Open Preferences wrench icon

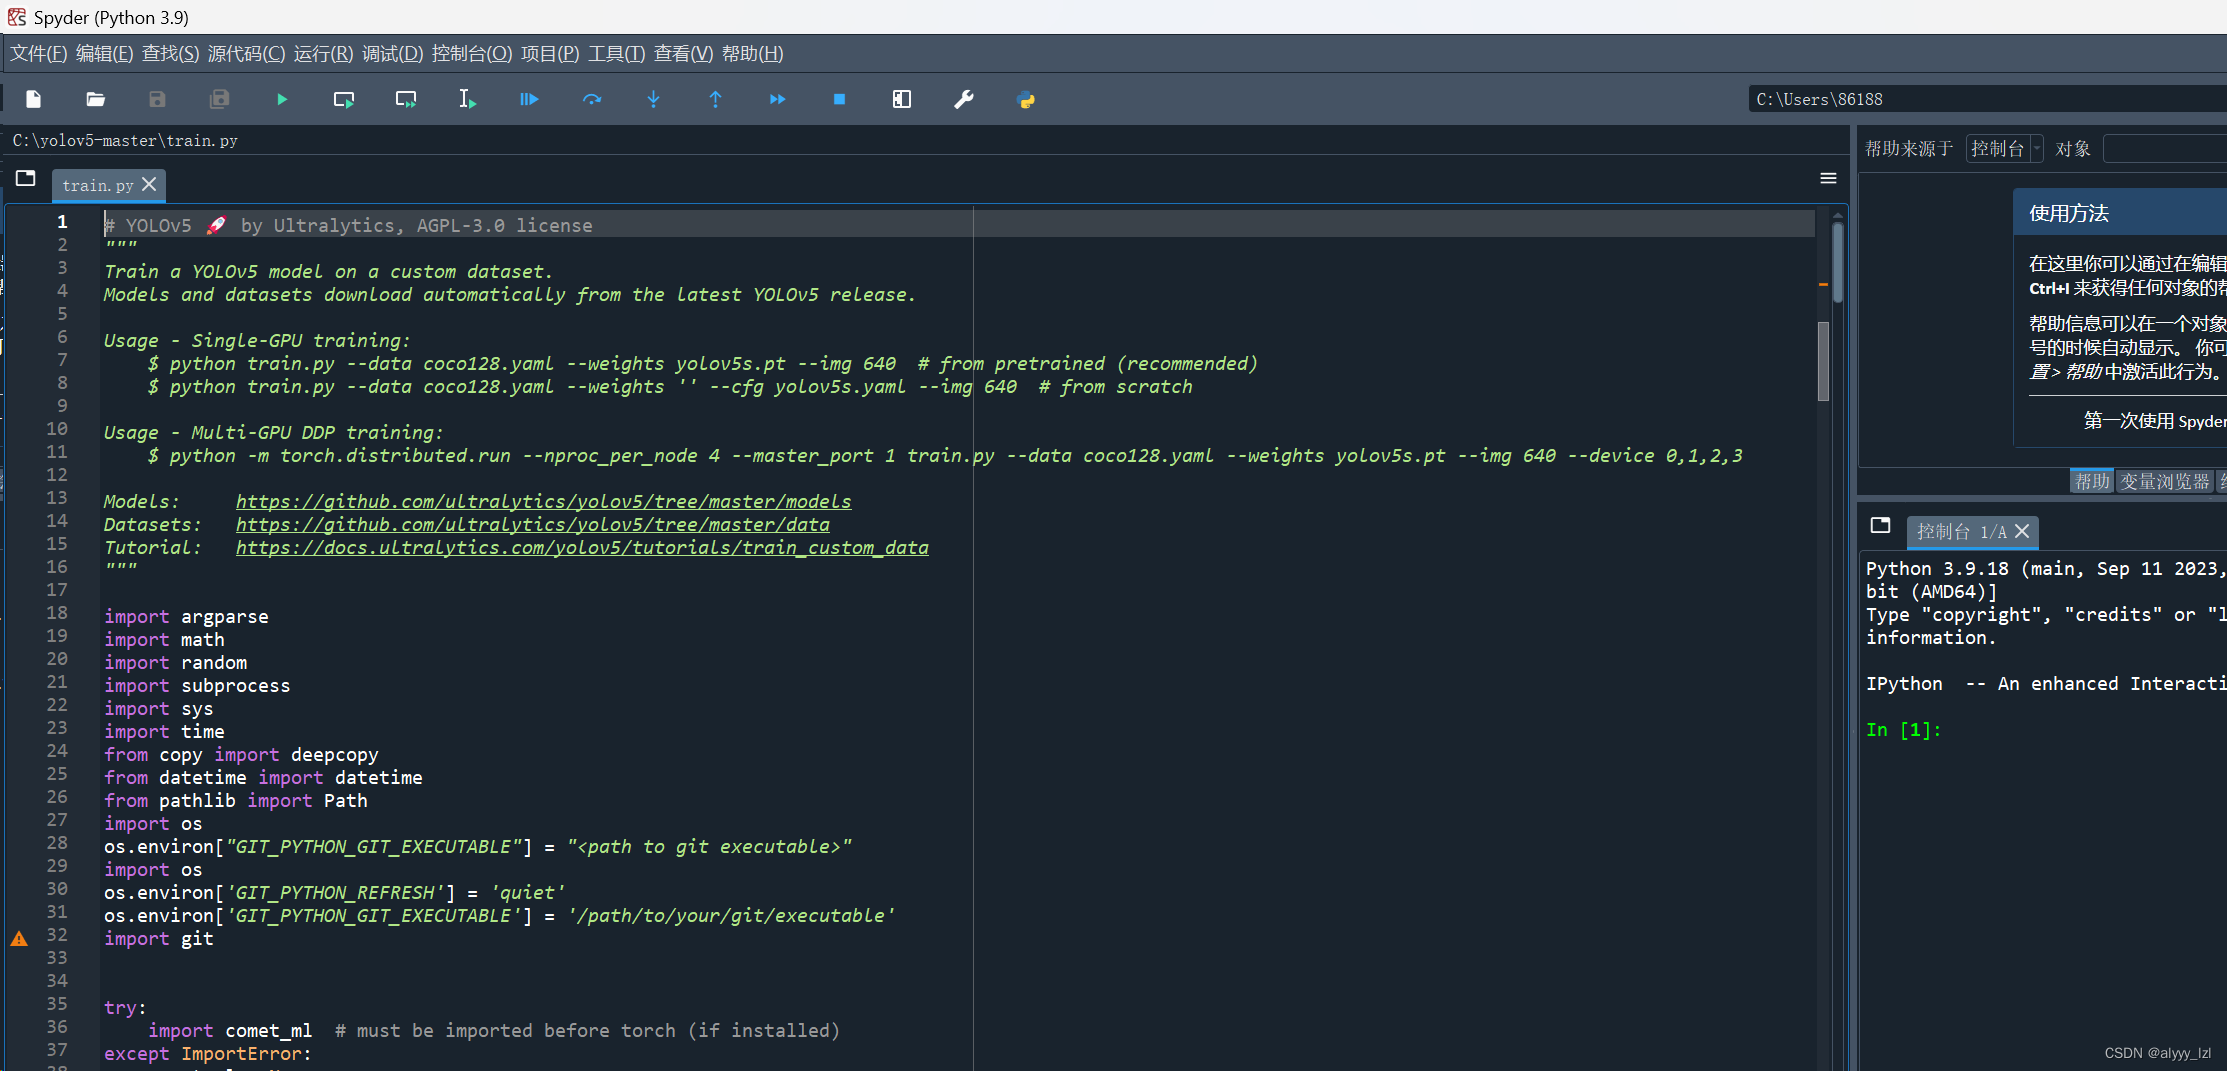(964, 99)
